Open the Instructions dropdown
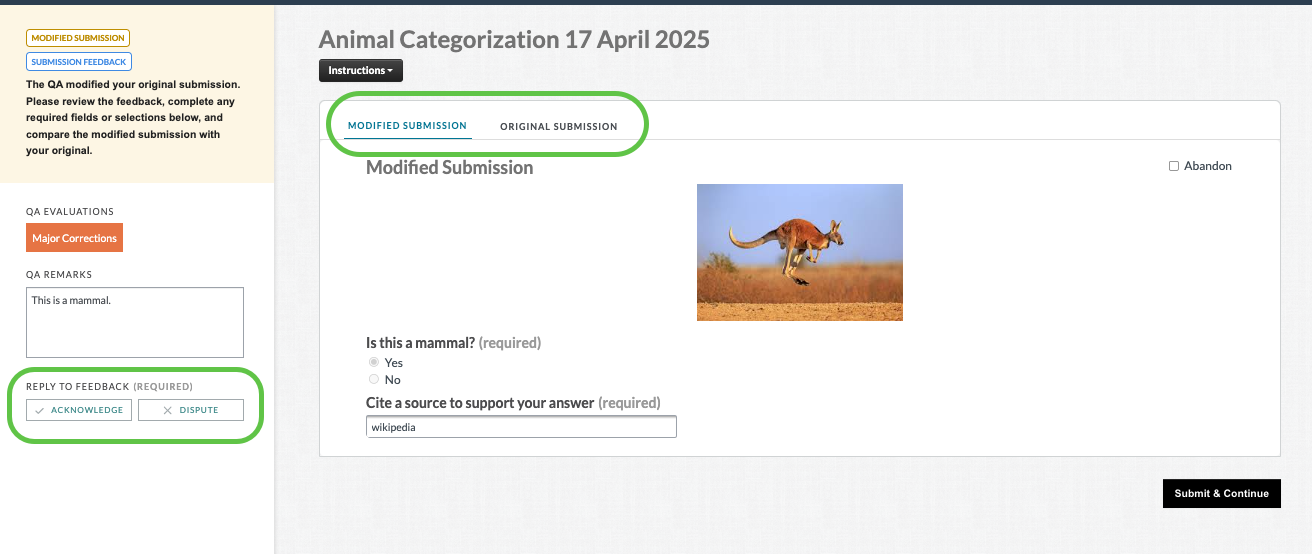The image size is (1312, 554). [x=361, y=71]
